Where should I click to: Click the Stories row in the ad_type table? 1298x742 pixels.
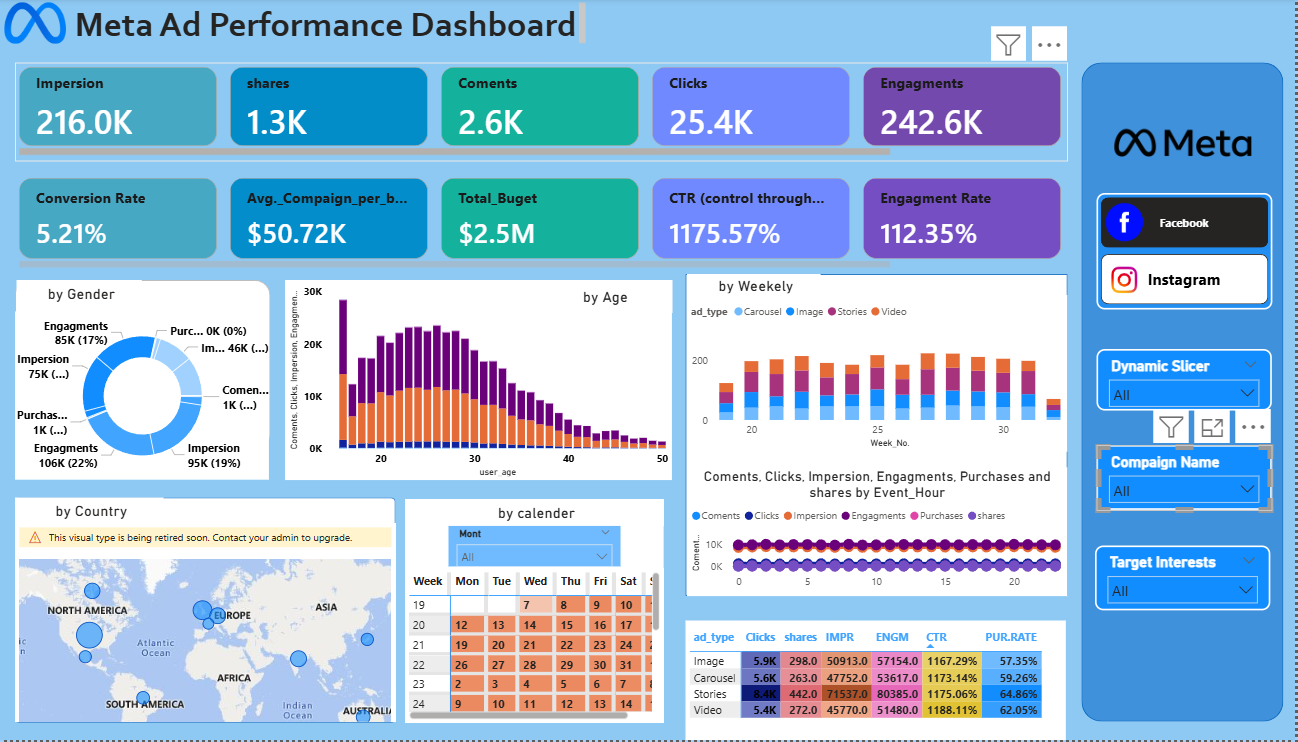711,693
